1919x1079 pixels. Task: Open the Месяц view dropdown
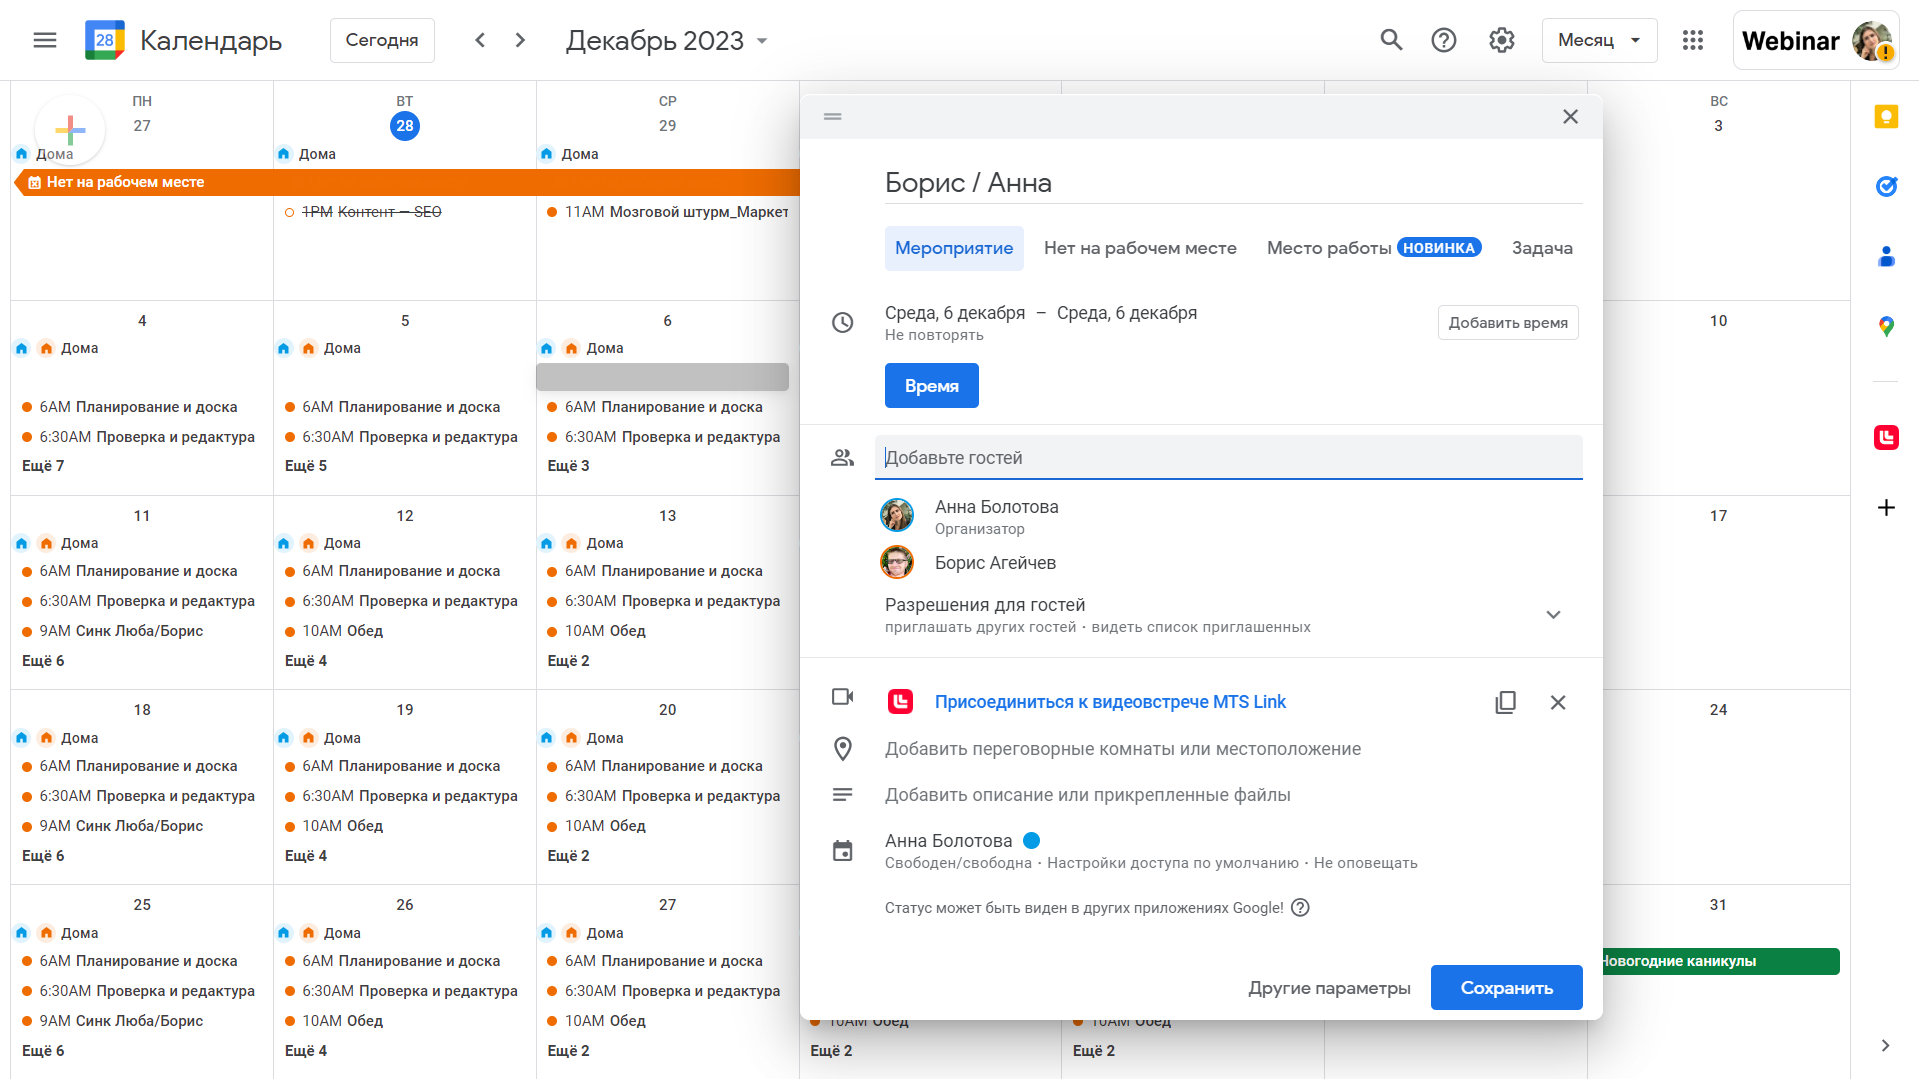[x=1599, y=40]
